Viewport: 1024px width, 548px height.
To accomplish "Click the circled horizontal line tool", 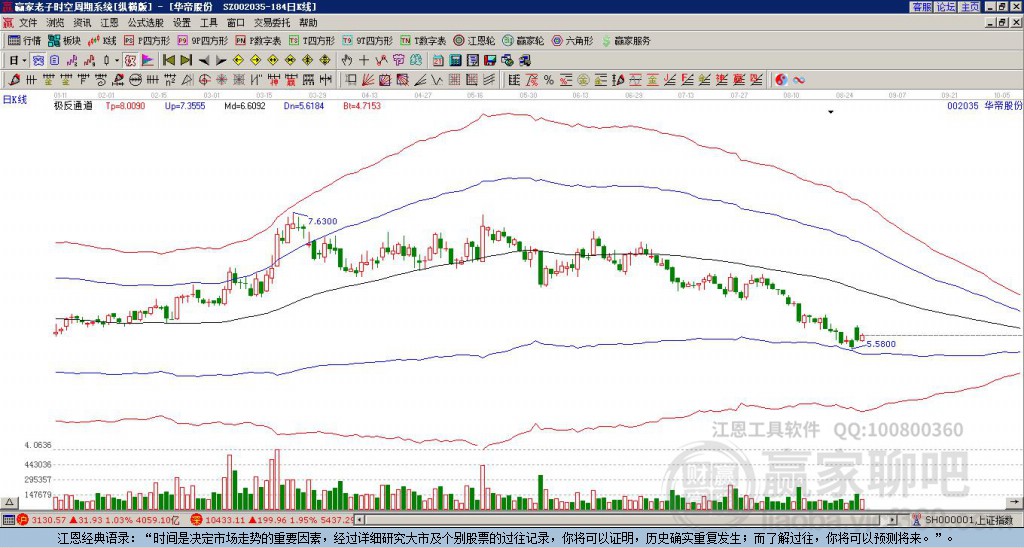I will click(135, 80).
